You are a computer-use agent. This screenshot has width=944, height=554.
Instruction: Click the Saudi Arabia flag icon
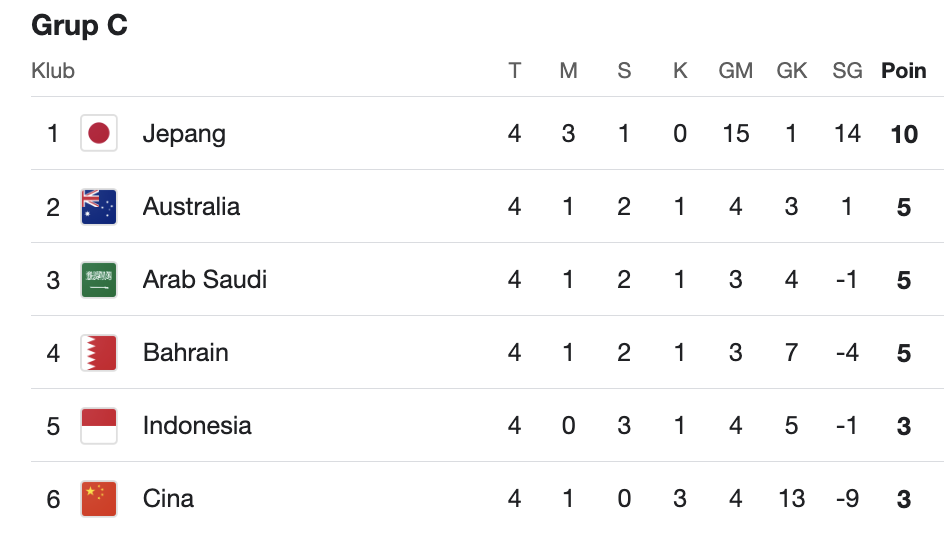tap(99, 279)
